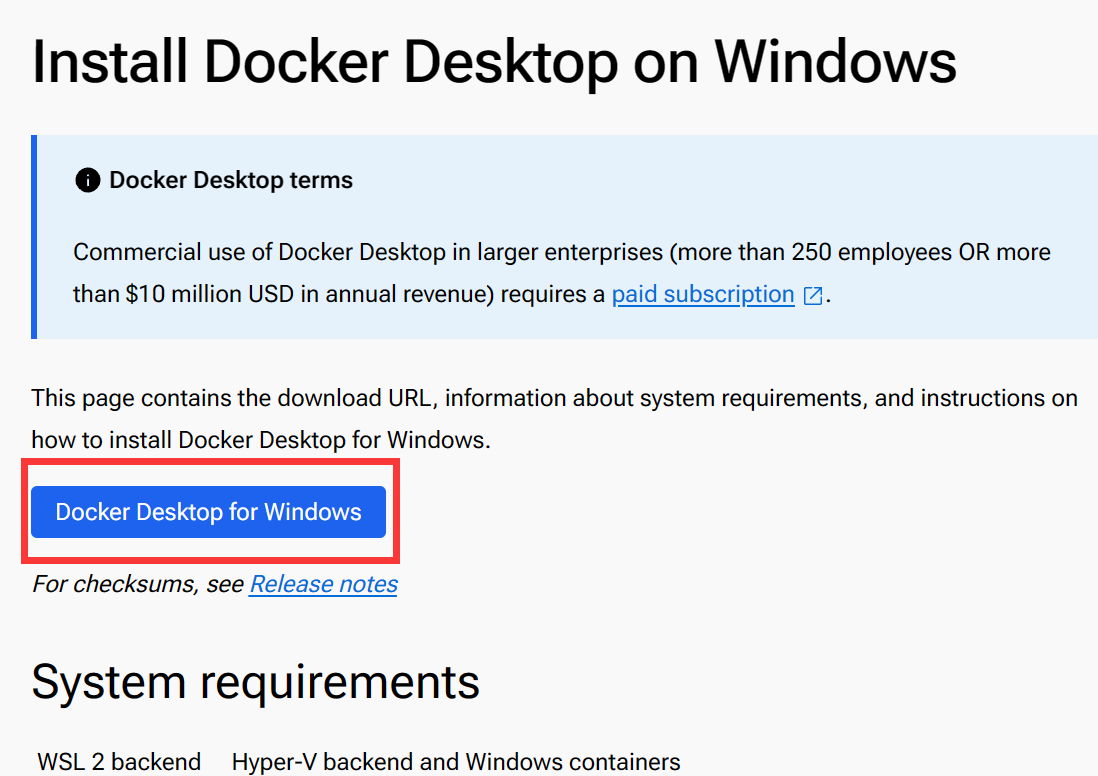Click the "For checksums, see" text
1098x776 pixels.
point(138,584)
